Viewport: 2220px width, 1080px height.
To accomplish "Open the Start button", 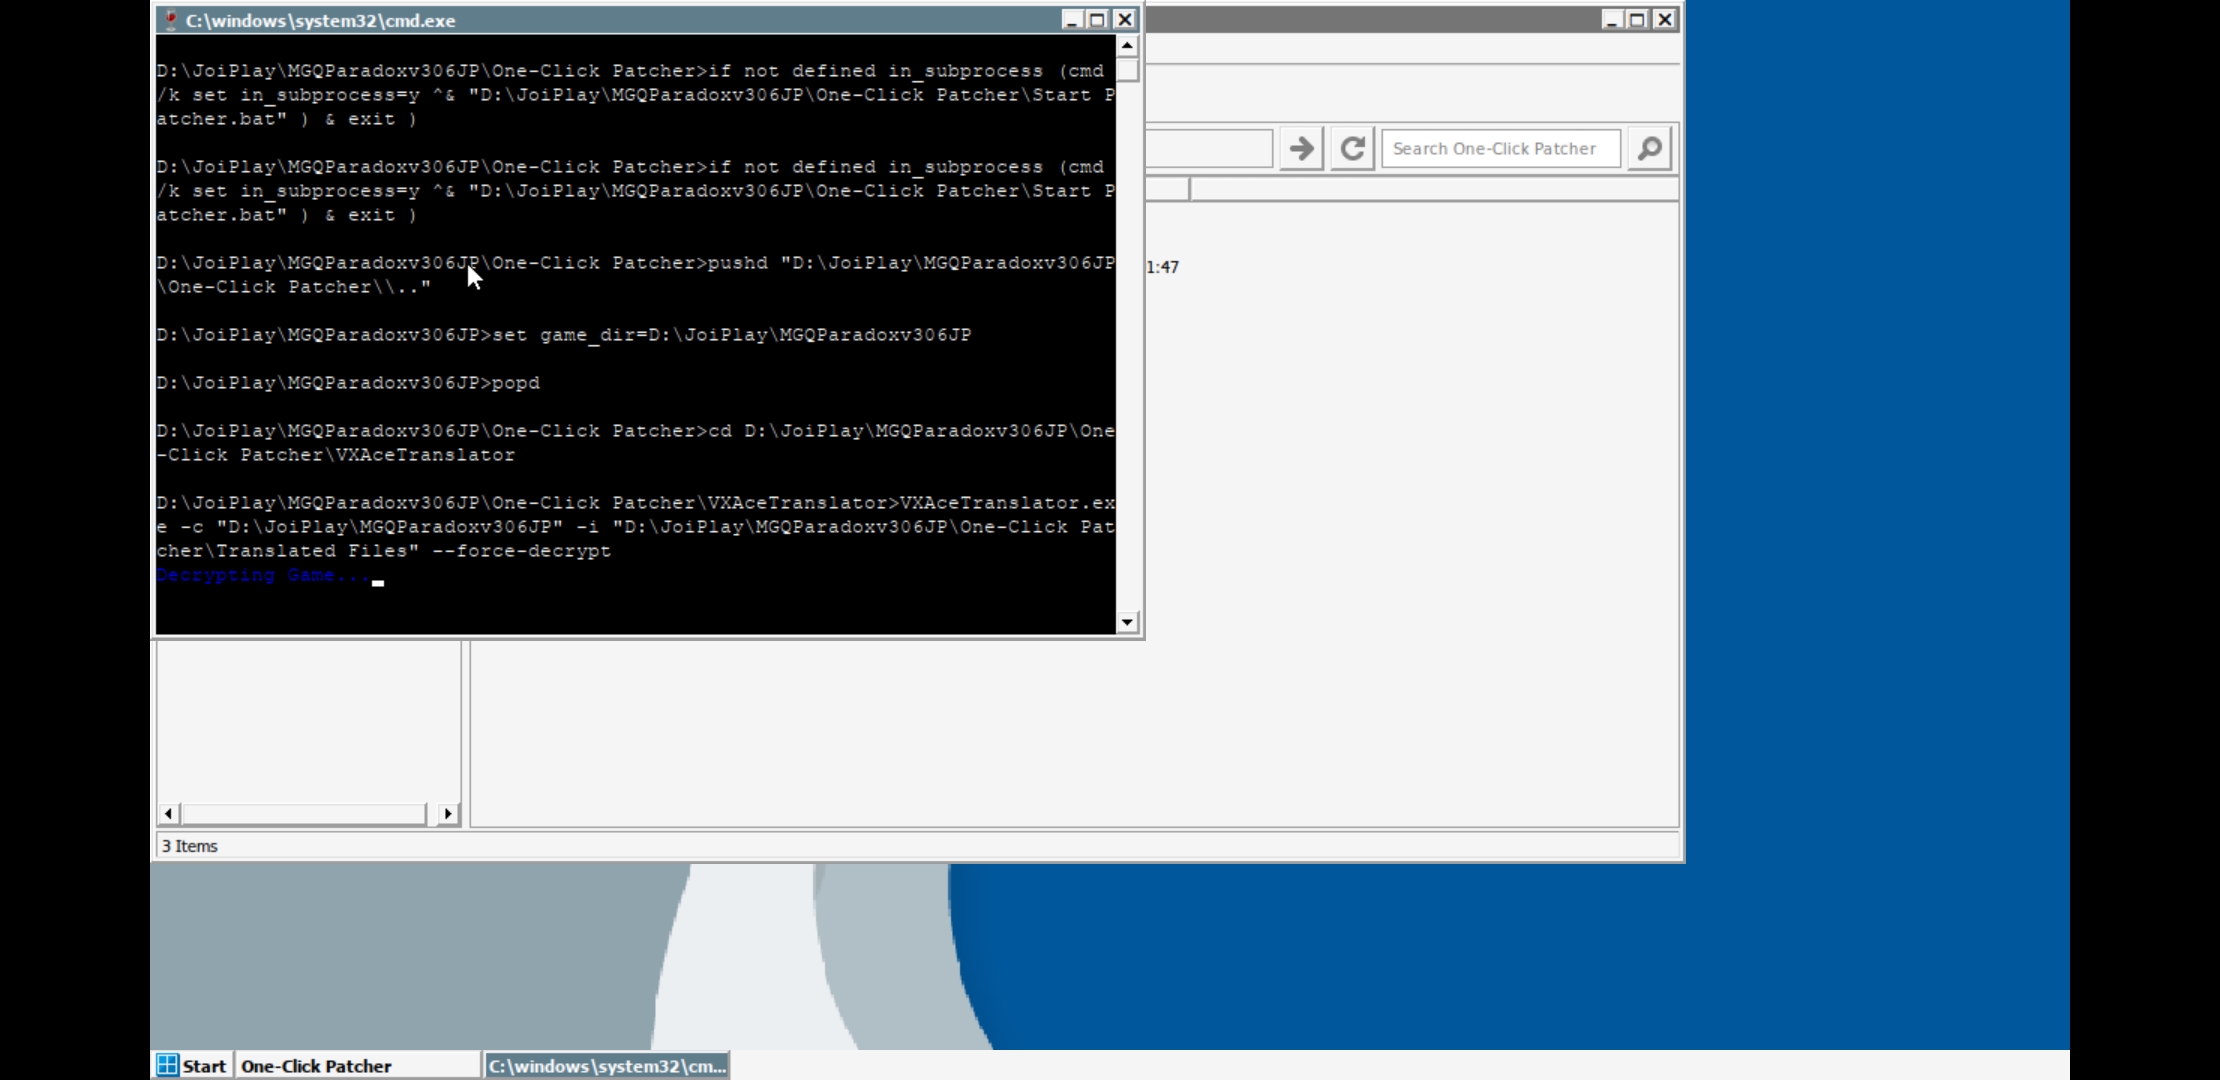I will pyautogui.click(x=193, y=1065).
